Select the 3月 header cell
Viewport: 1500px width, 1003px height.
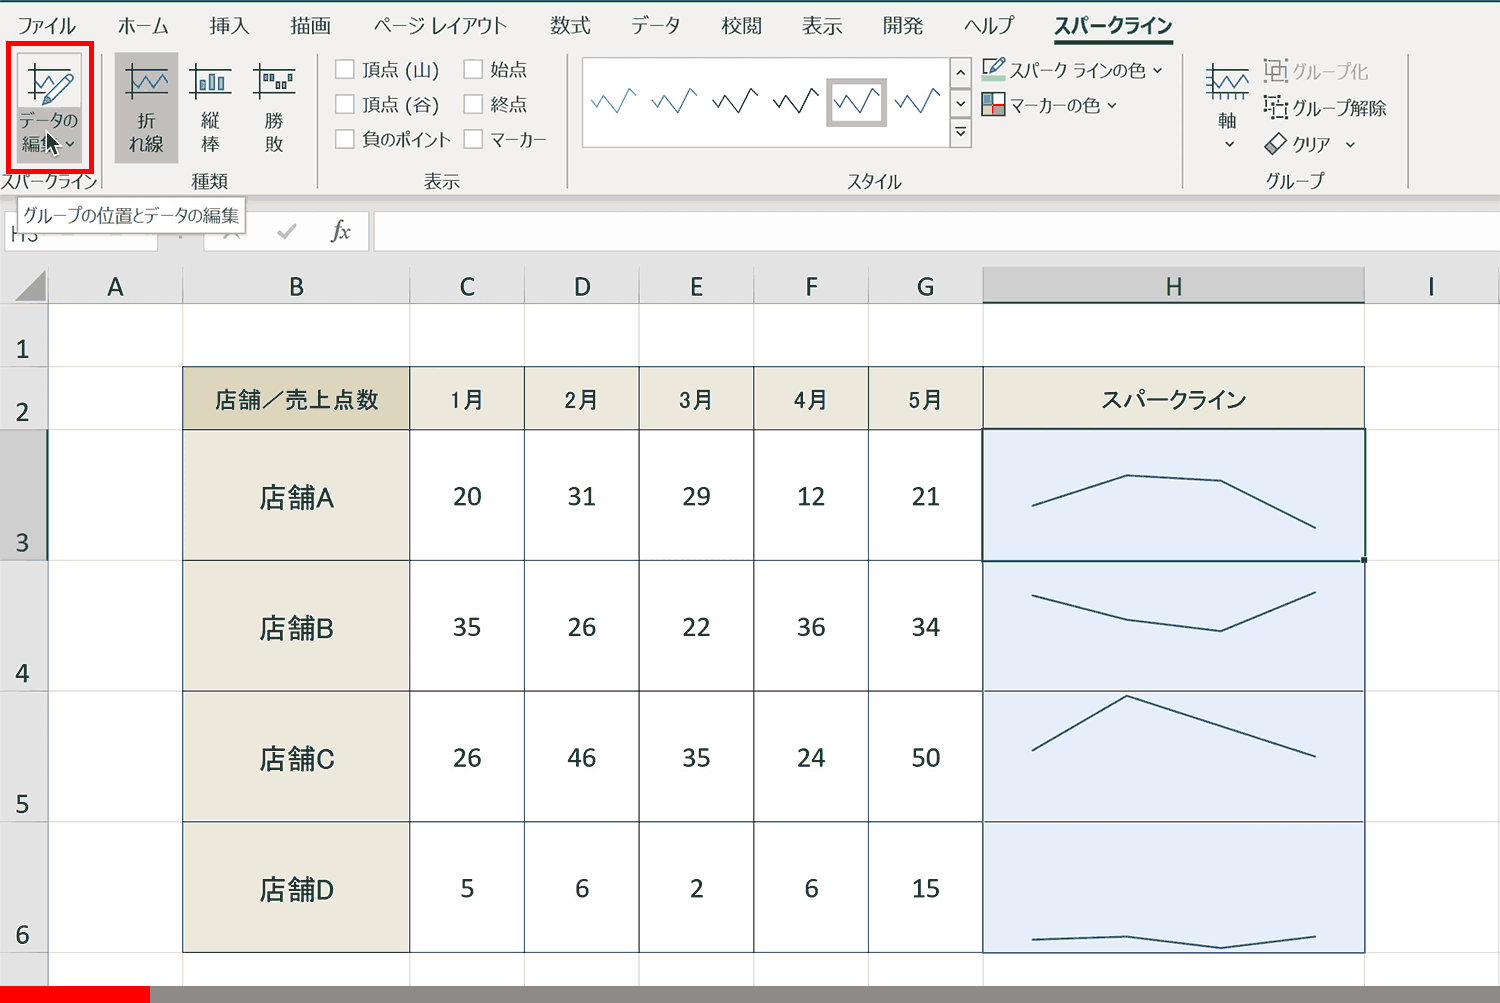click(x=696, y=399)
